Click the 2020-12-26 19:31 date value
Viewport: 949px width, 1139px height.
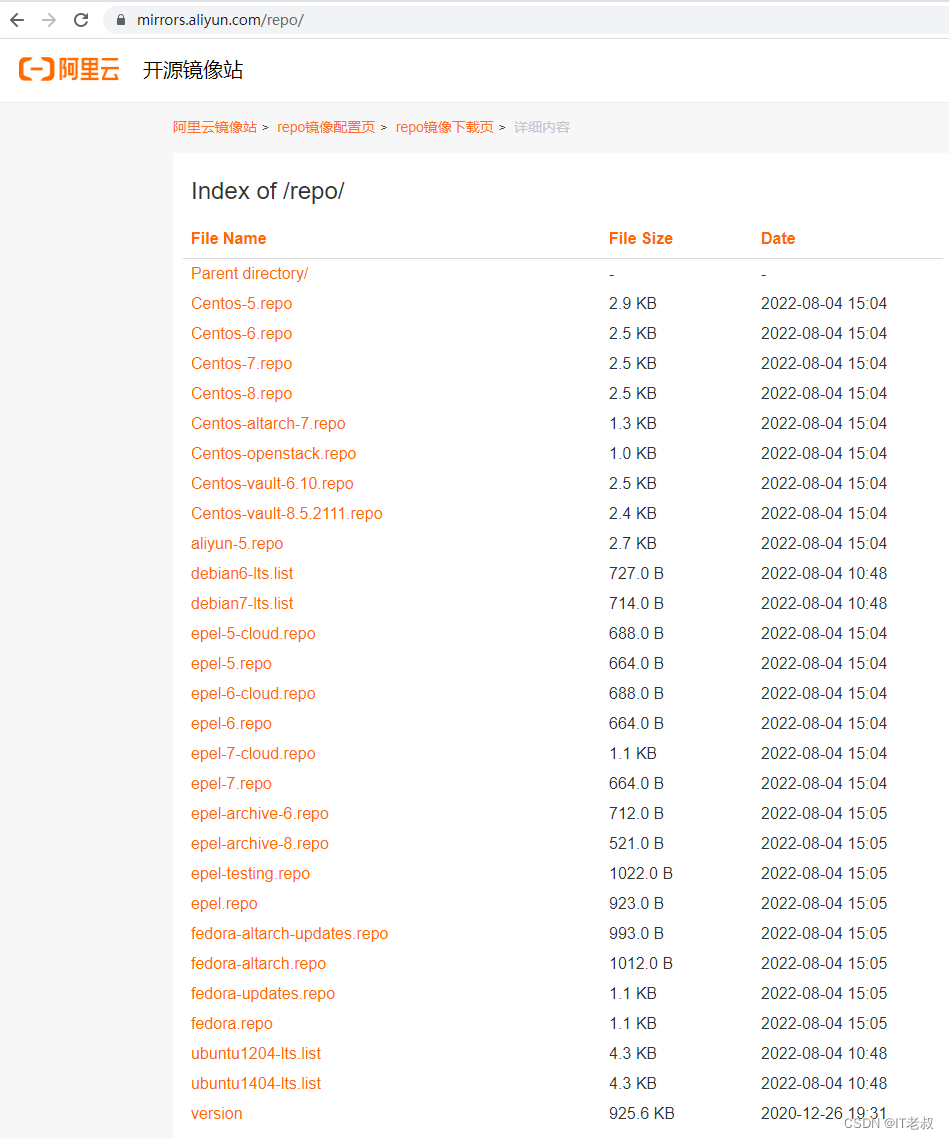[x=824, y=1114]
